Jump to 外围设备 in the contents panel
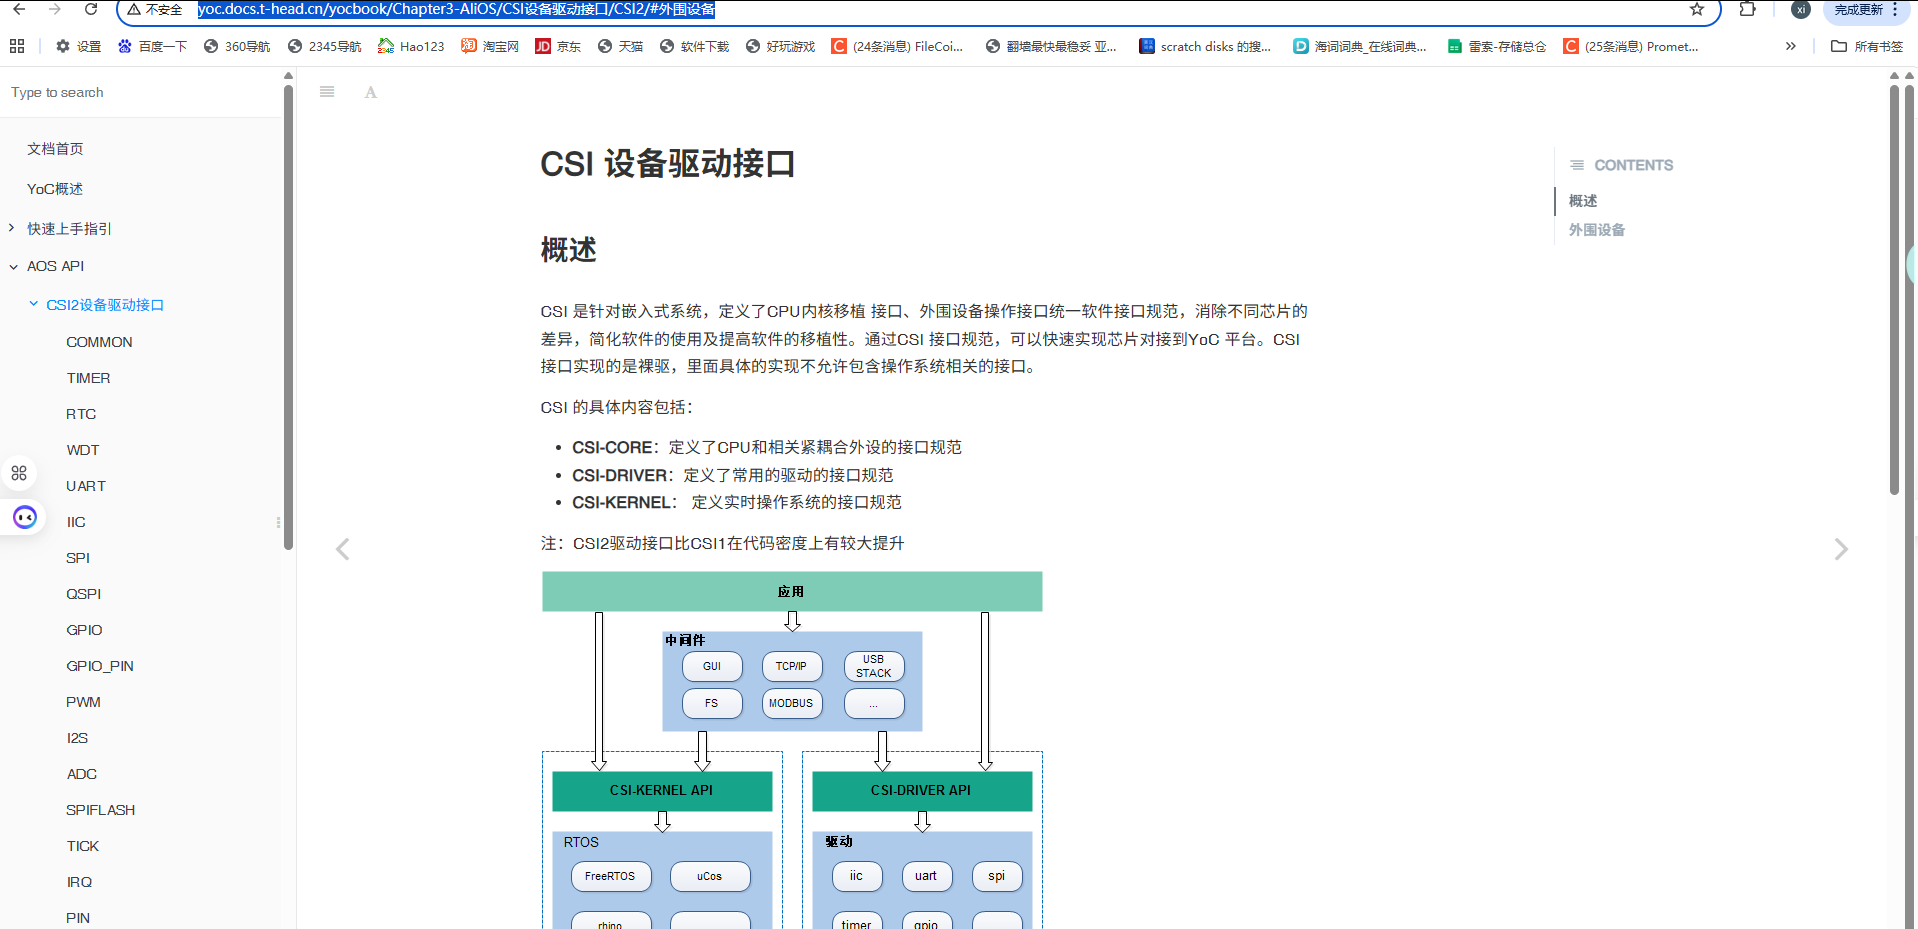Screen dimensions: 1918x929 coord(1595,229)
